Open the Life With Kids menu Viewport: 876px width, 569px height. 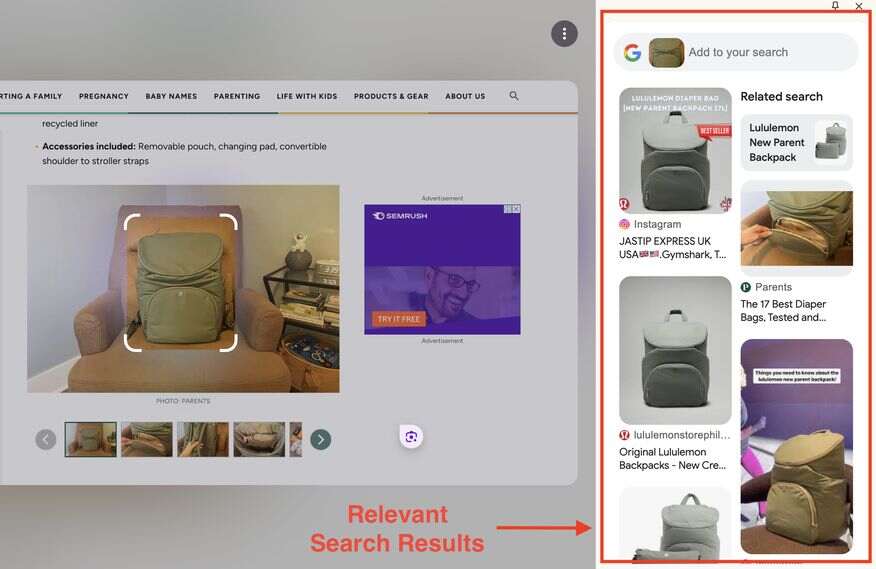[x=307, y=96]
